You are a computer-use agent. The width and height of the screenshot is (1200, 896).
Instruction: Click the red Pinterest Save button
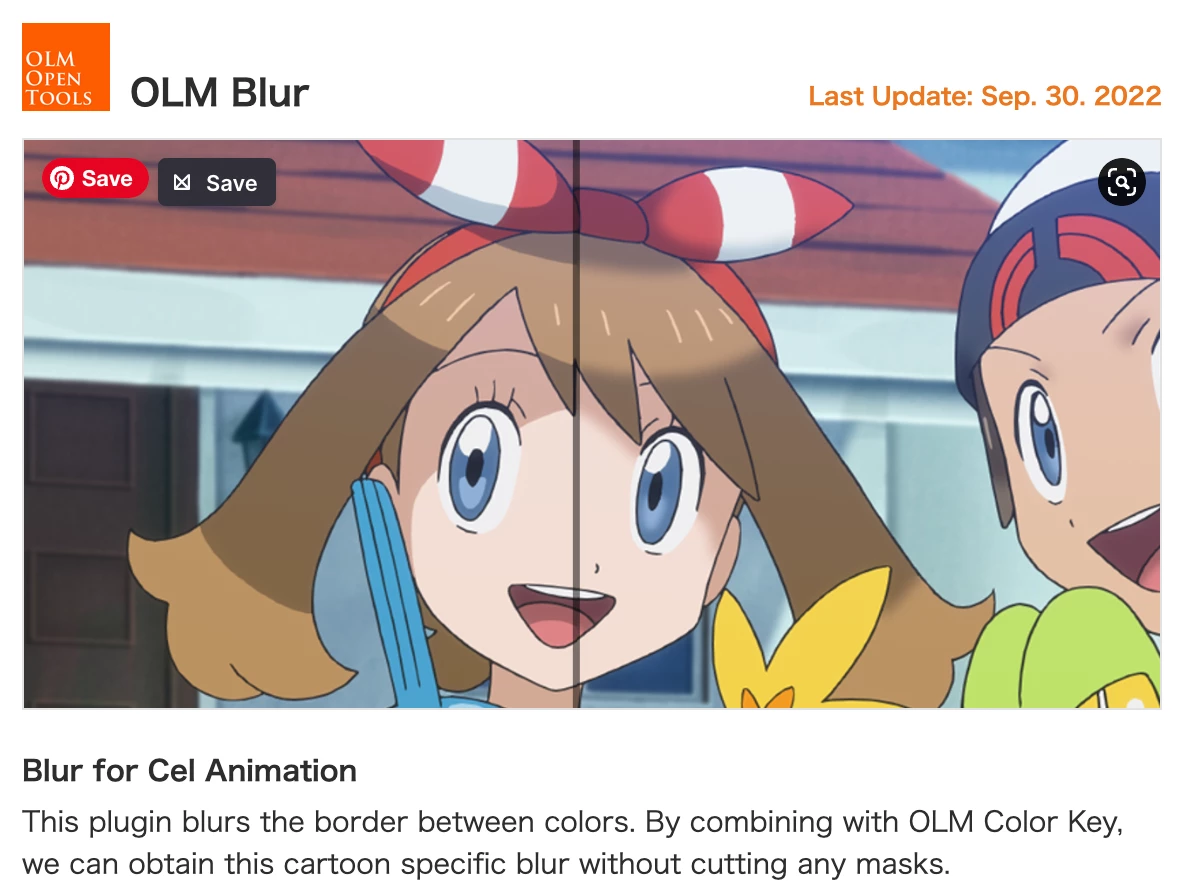point(95,179)
